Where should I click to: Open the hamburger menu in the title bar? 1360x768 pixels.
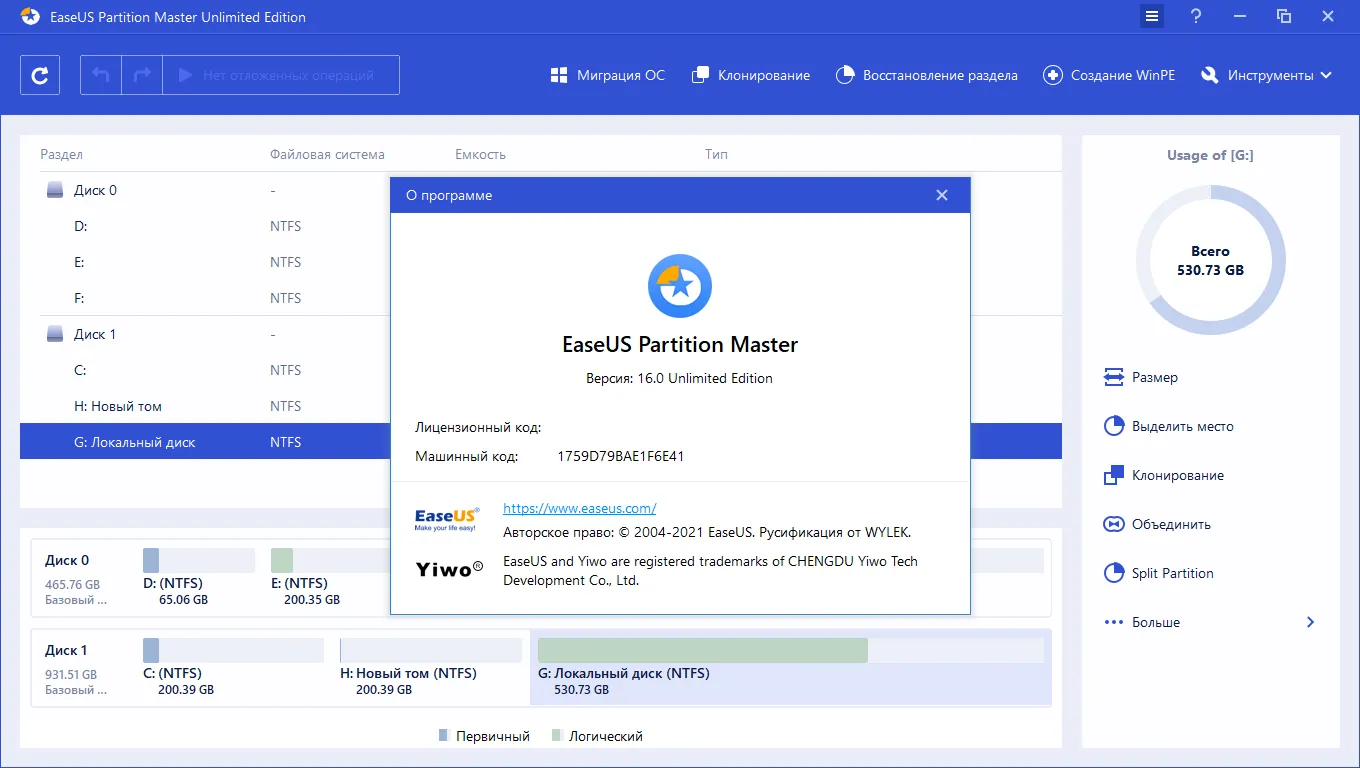1152,17
